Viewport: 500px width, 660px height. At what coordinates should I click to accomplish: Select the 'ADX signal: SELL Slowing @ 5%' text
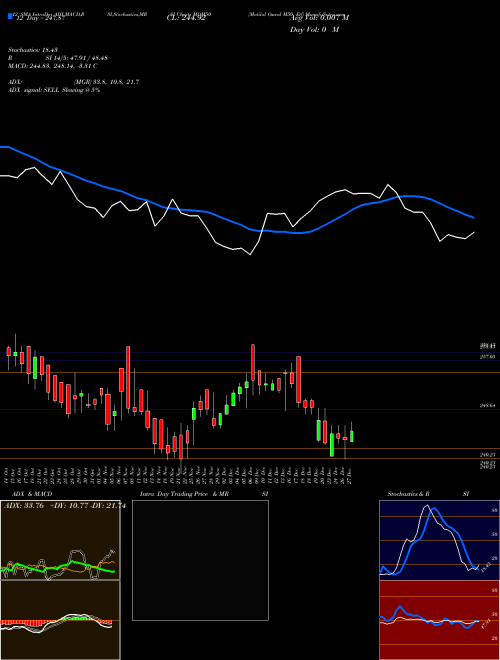(x=54, y=90)
